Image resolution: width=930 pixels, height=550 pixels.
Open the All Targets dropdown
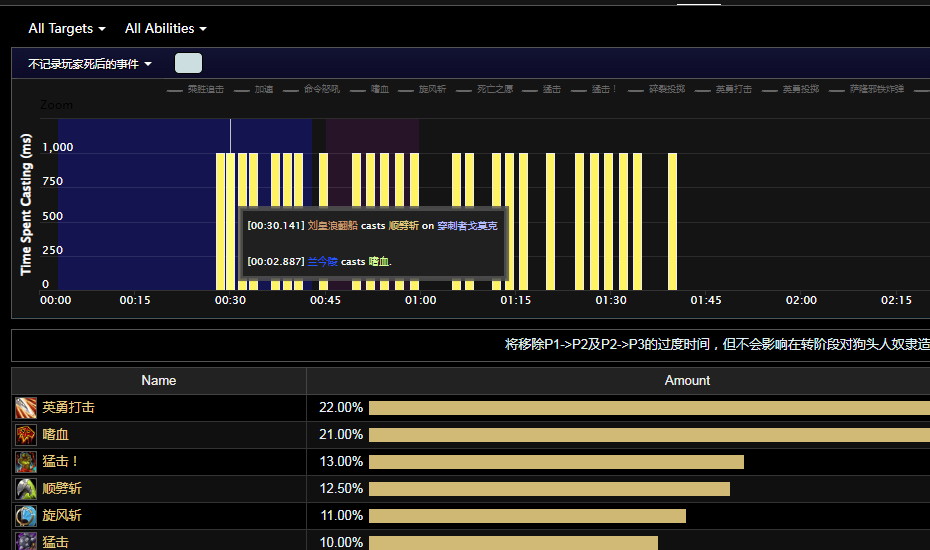point(67,29)
